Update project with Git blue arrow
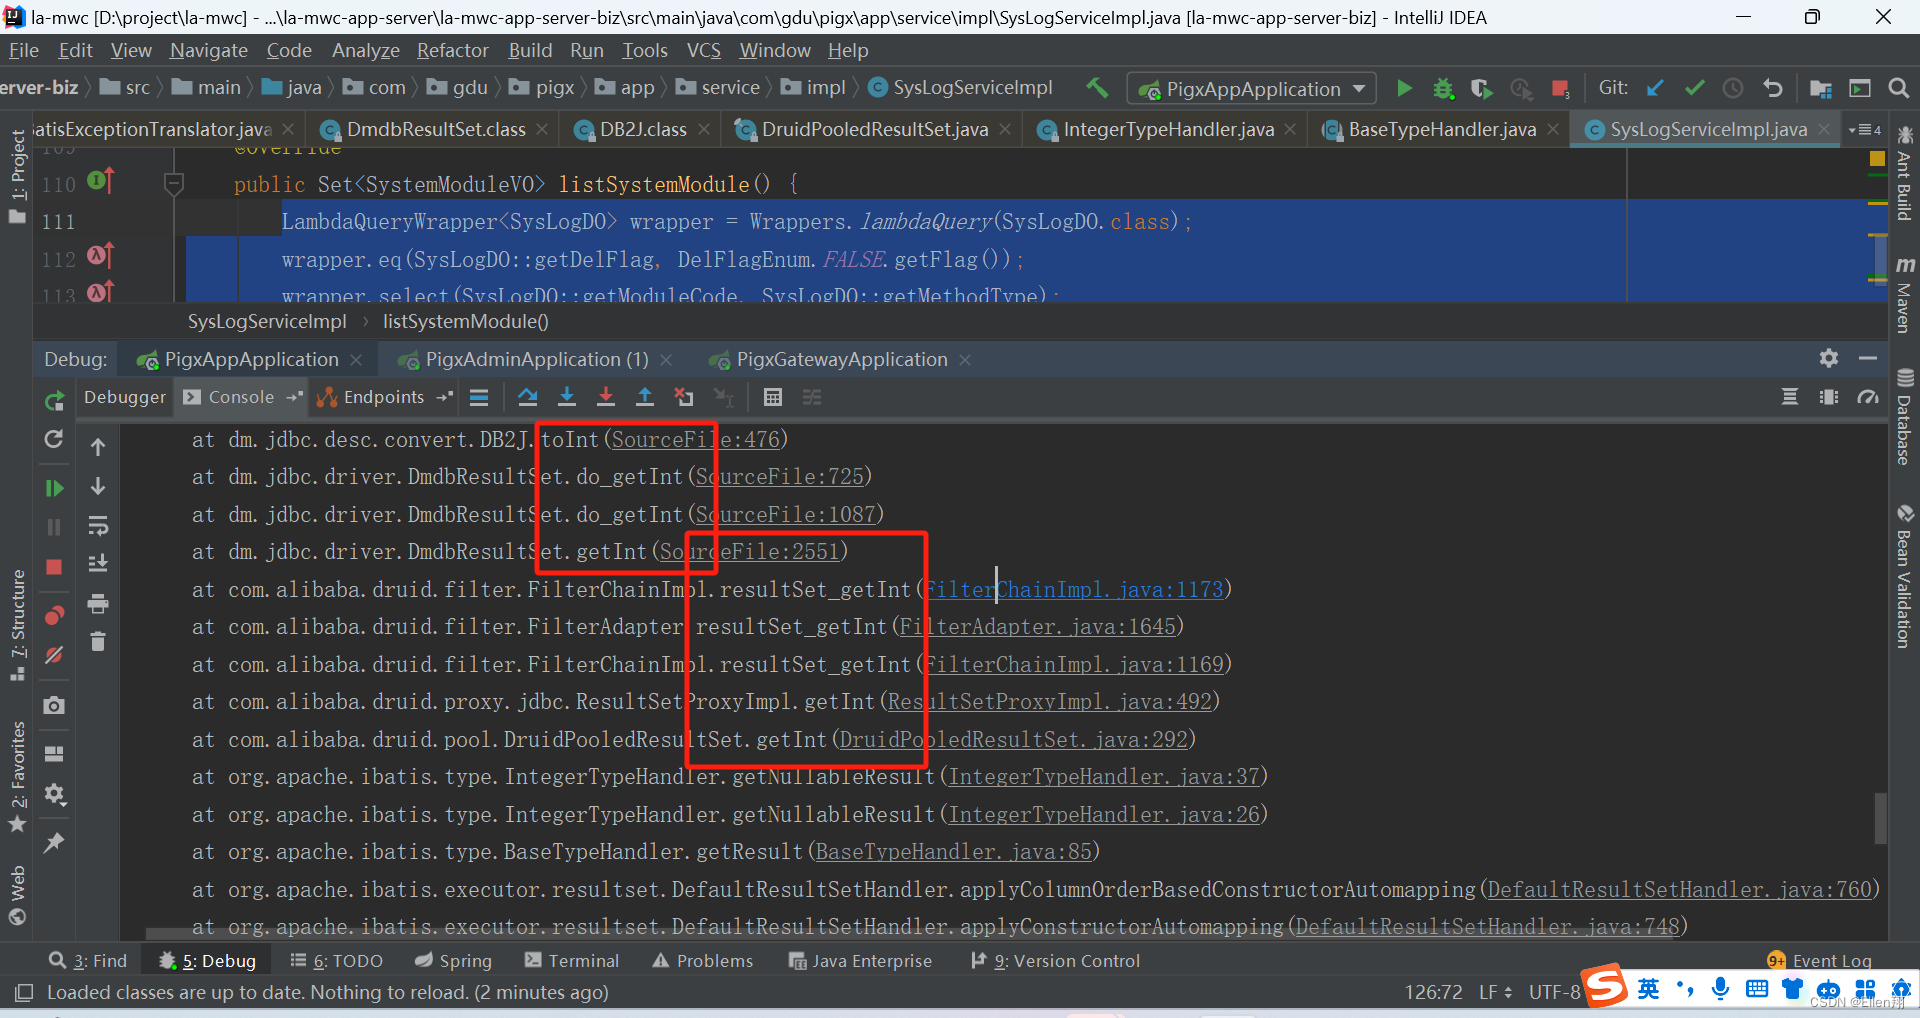This screenshot has width=1920, height=1018. [1655, 88]
